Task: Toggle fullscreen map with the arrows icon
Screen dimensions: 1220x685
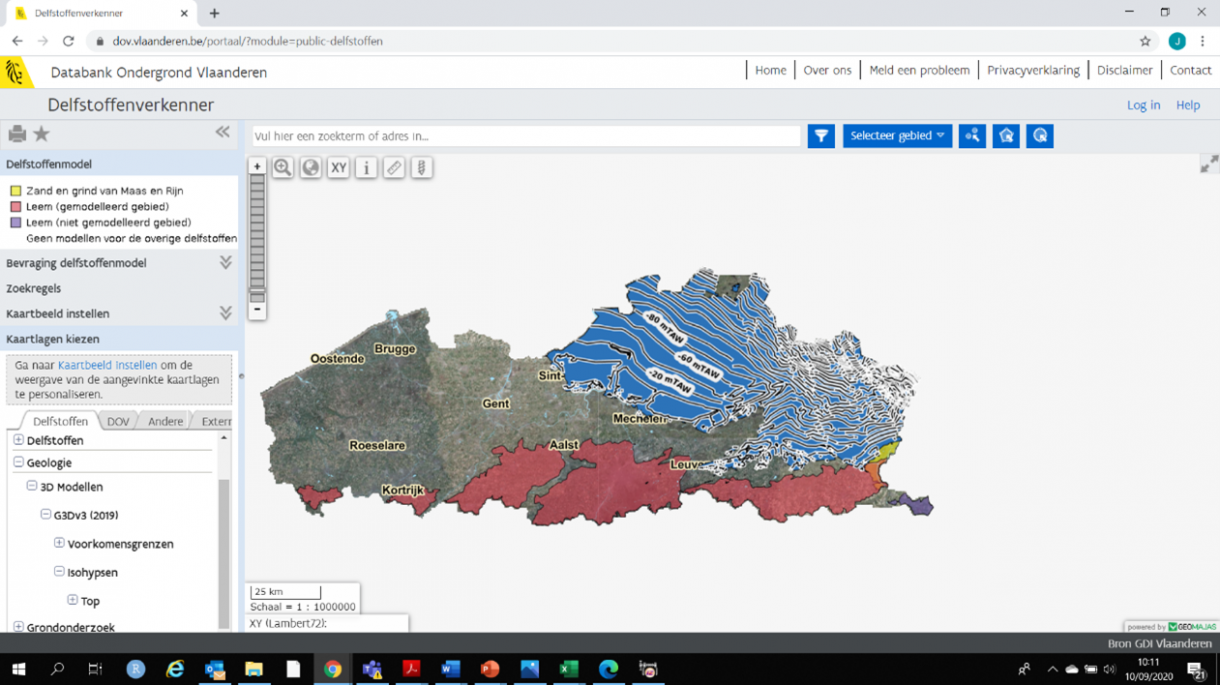Action: pyautogui.click(x=1209, y=164)
